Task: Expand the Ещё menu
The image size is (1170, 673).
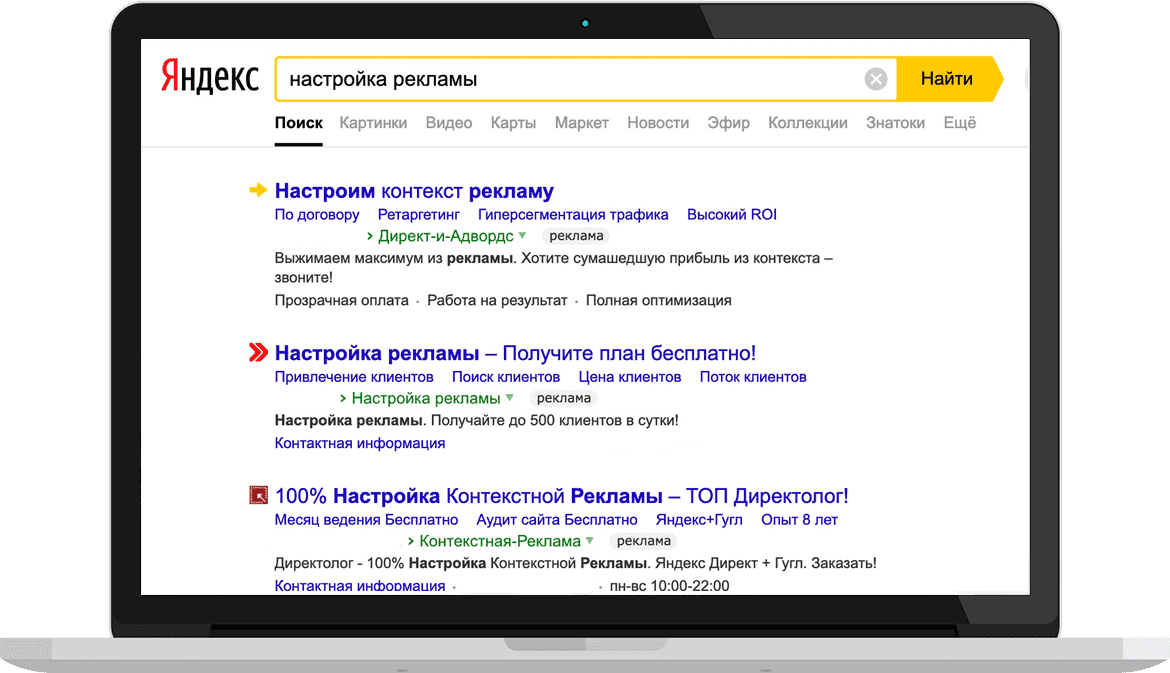Action: pos(960,122)
